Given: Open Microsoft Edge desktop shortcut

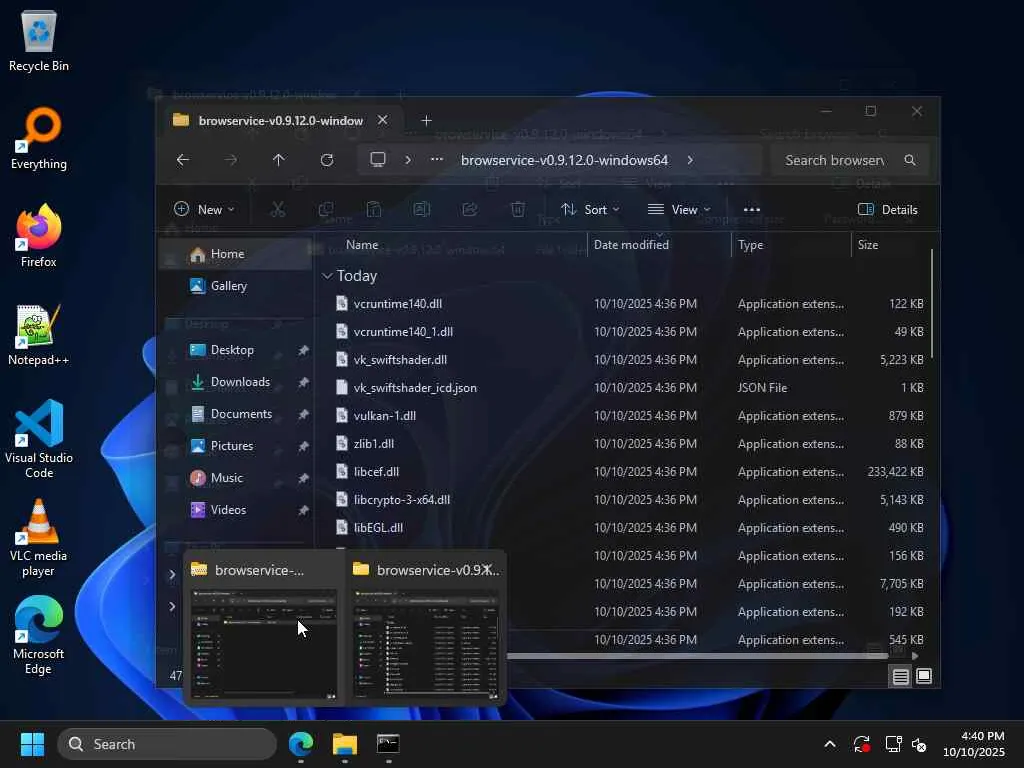Looking at the screenshot, I should [x=39, y=635].
